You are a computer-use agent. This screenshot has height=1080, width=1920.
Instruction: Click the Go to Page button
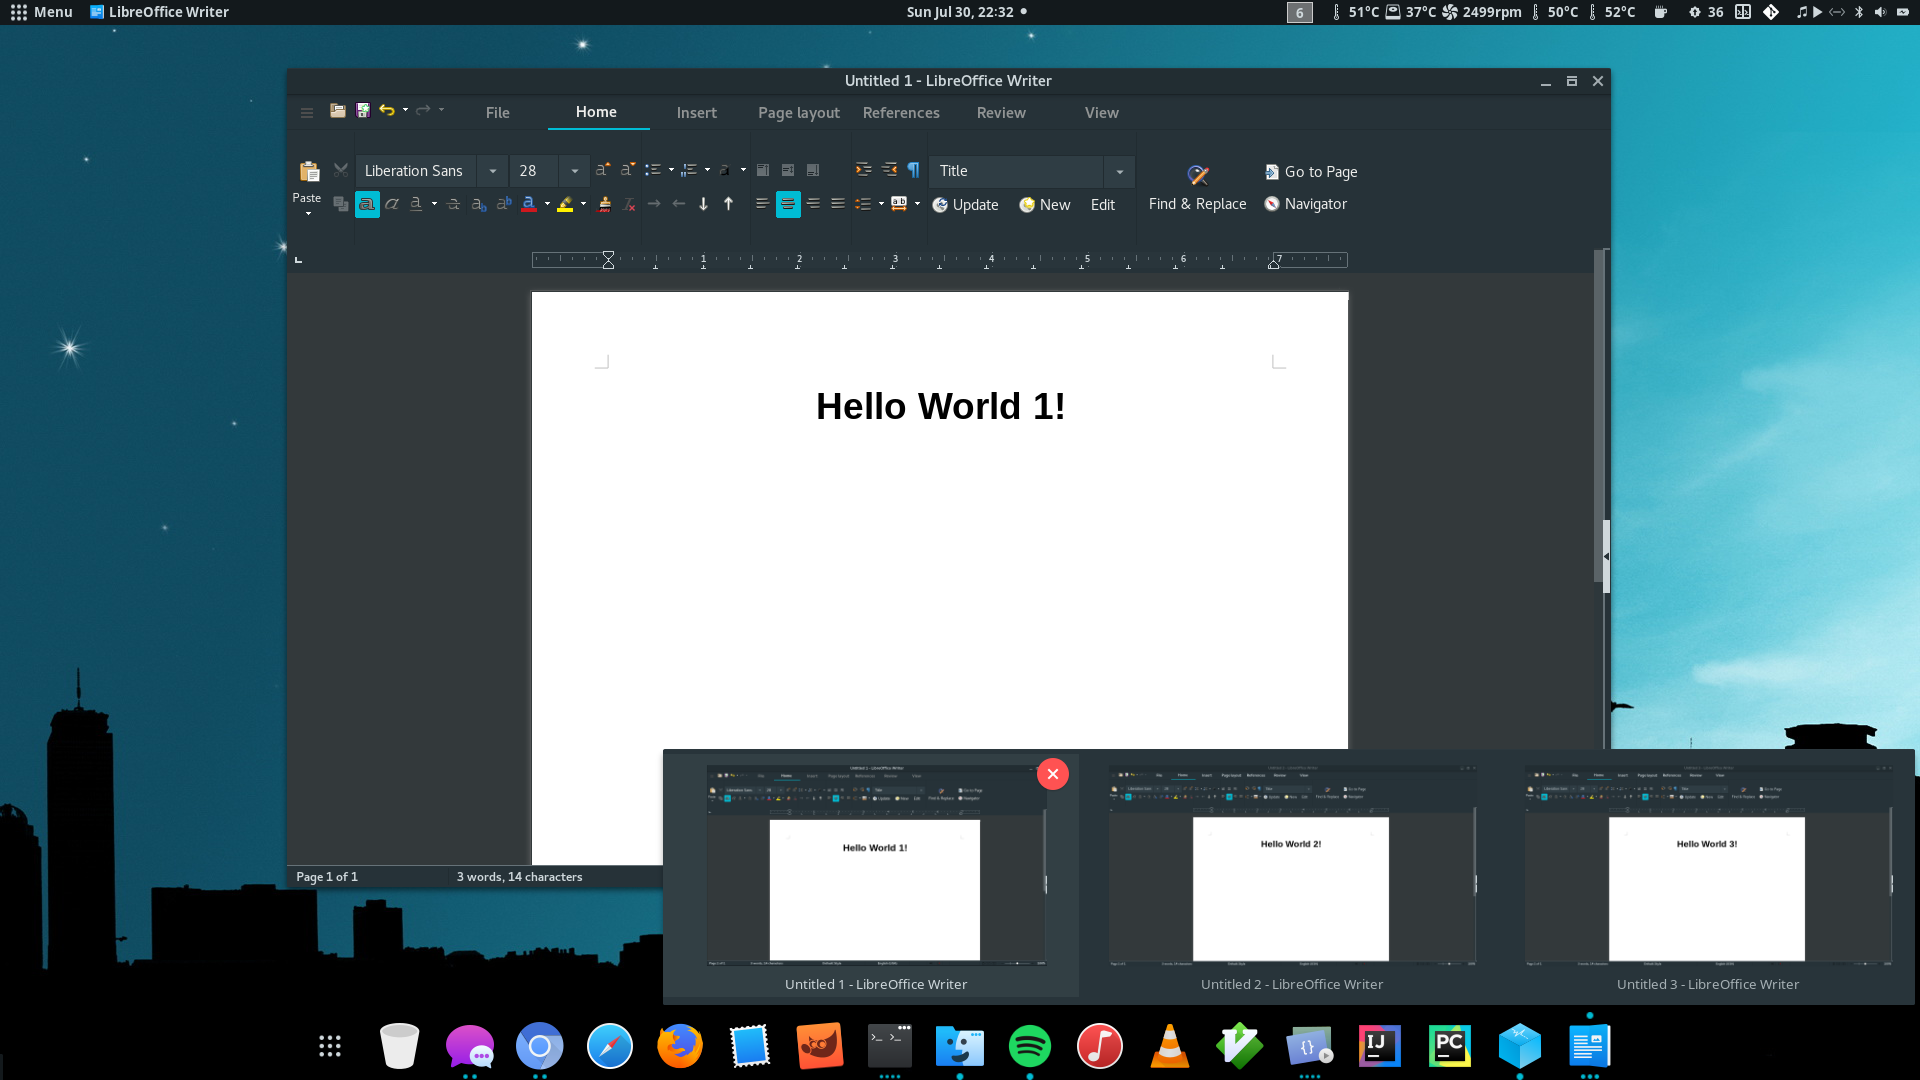pos(1310,172)
